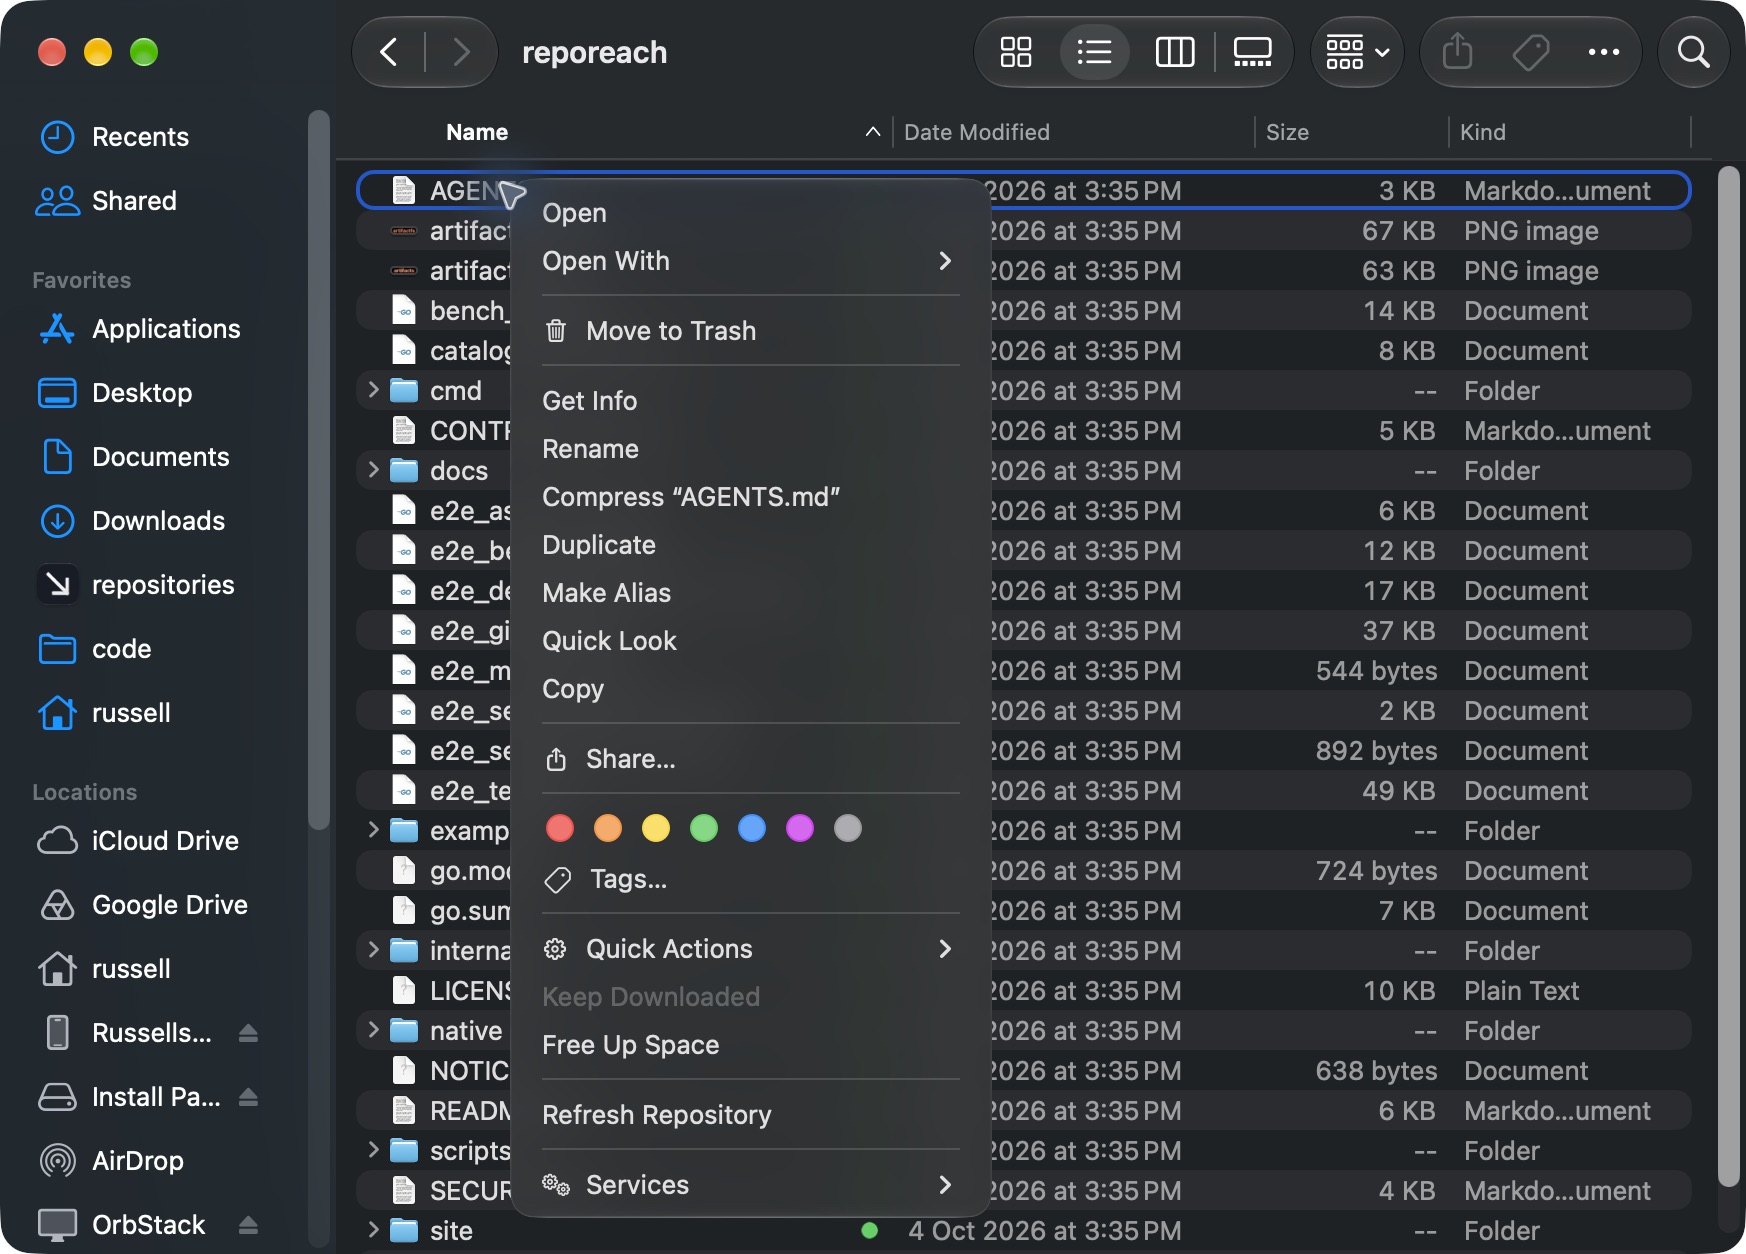Open iCloud Drive location

point(137,841)
